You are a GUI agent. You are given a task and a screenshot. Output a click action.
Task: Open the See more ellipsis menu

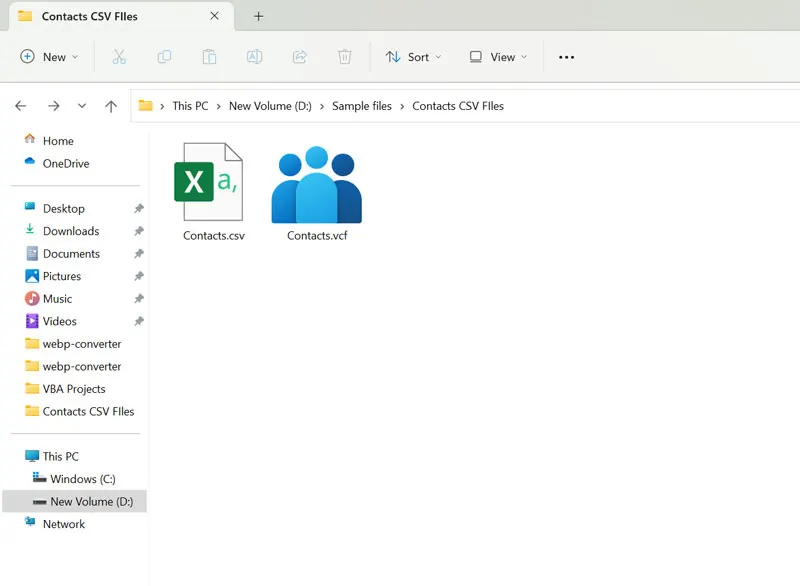point(566,57)
